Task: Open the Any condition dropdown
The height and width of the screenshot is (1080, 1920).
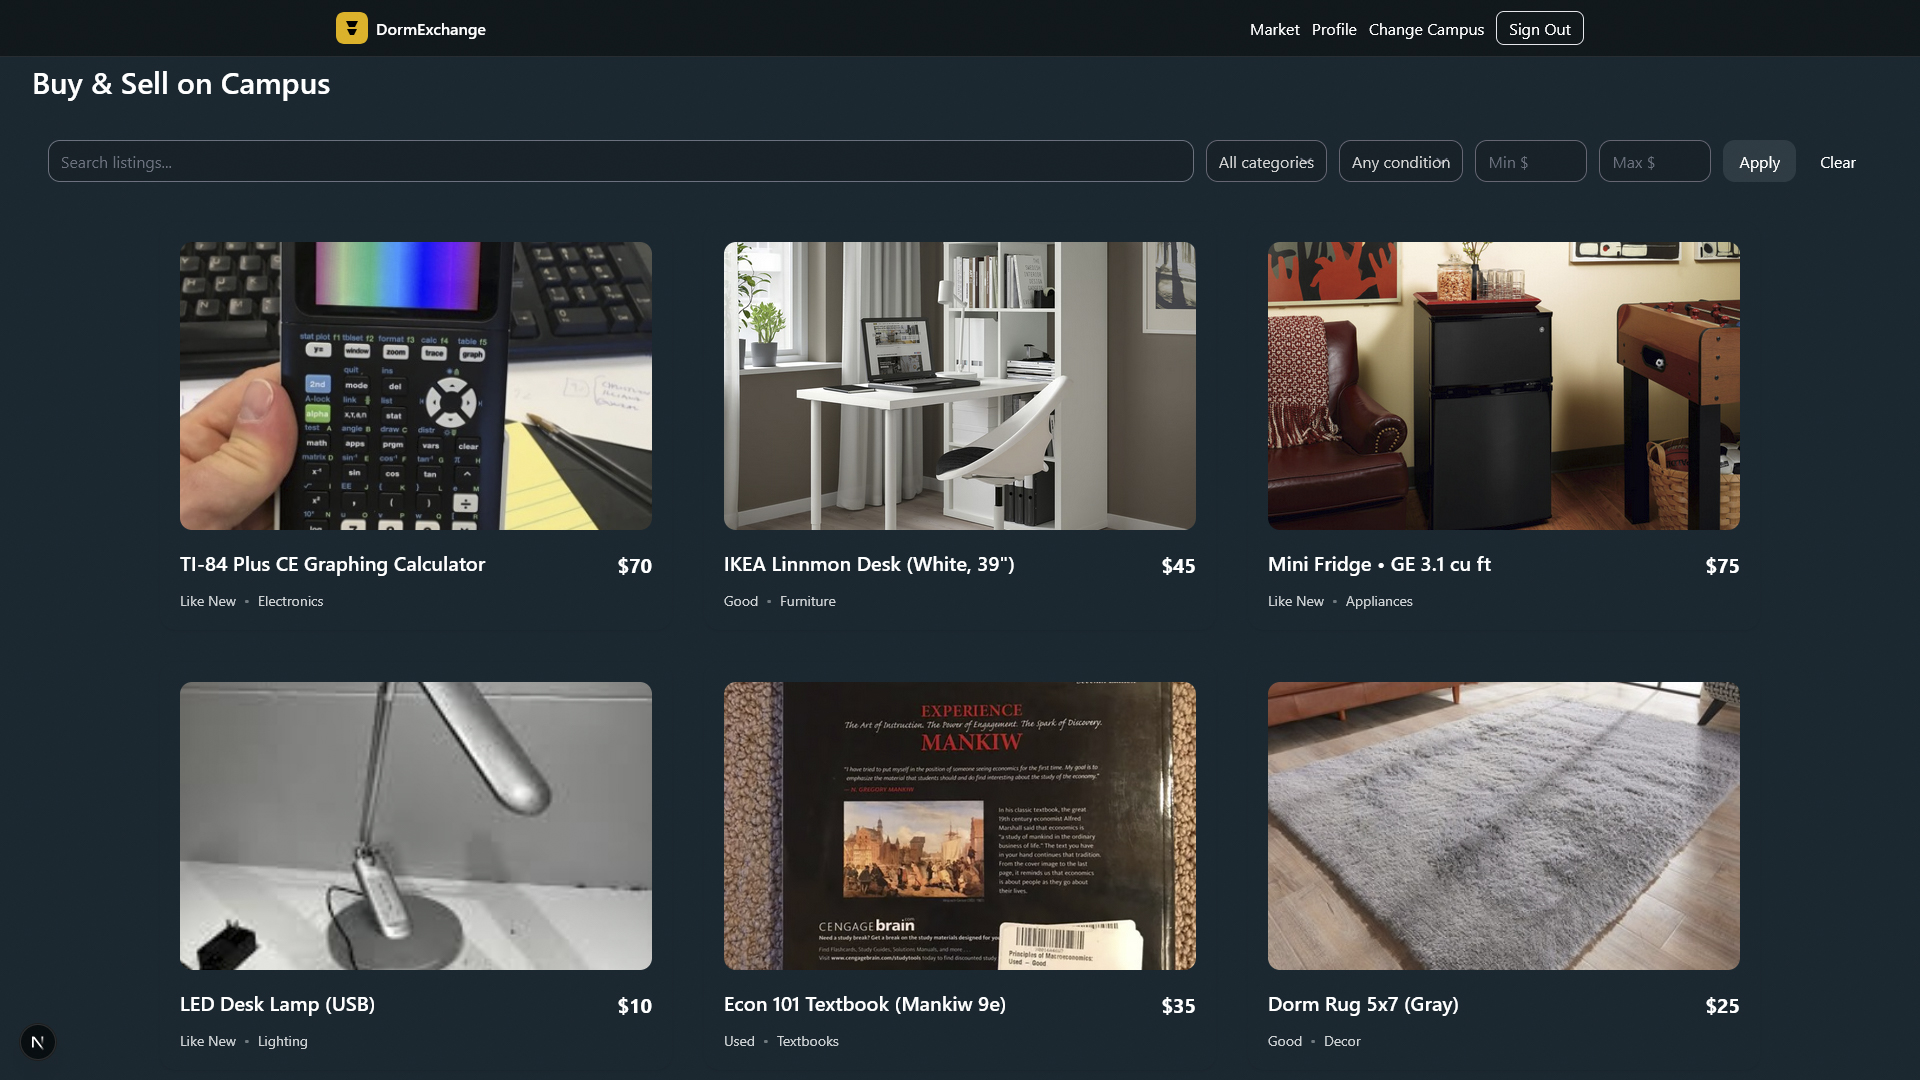Action: click(x=1400, y=162)
